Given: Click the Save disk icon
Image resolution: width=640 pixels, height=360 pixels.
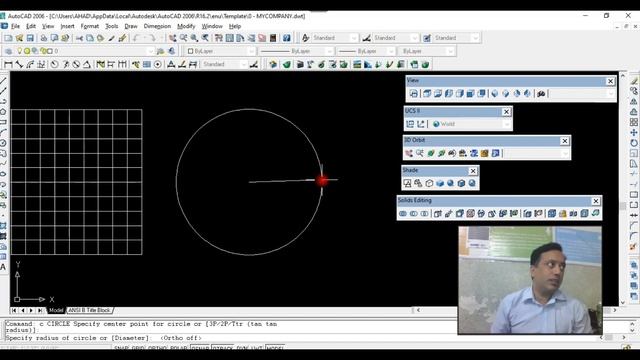Looking at the screenshot, I should (30, 38).
